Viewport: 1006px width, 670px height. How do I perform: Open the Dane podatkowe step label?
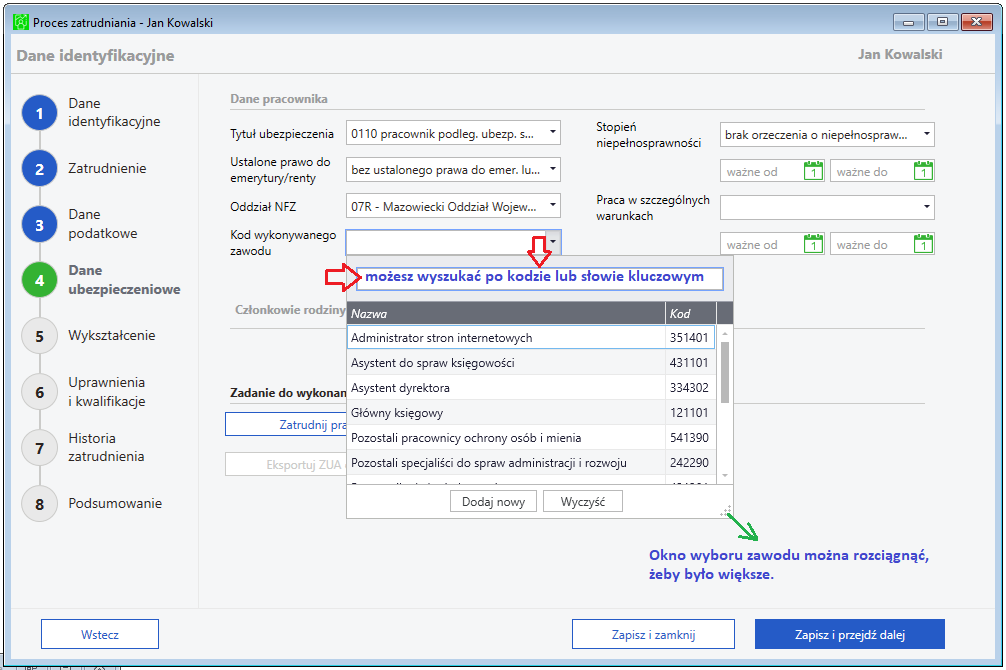(x=103, y=224)
